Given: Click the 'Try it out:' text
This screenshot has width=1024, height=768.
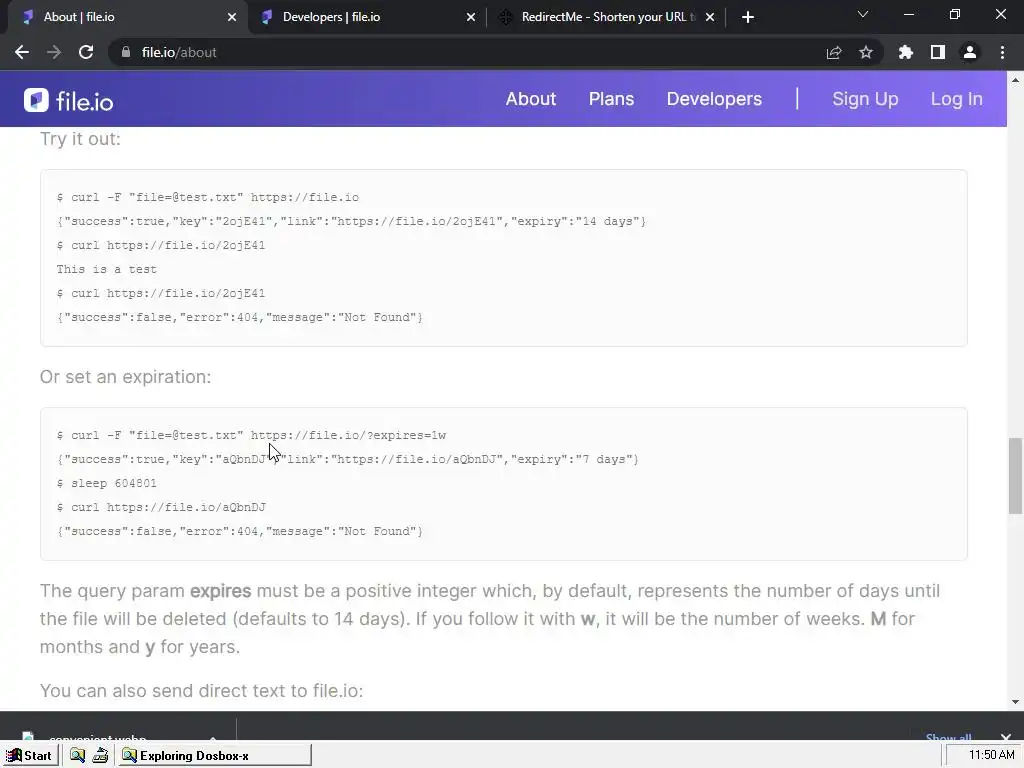Looking at the screenshot, I should pyautogui.click(x=80, y=138).
